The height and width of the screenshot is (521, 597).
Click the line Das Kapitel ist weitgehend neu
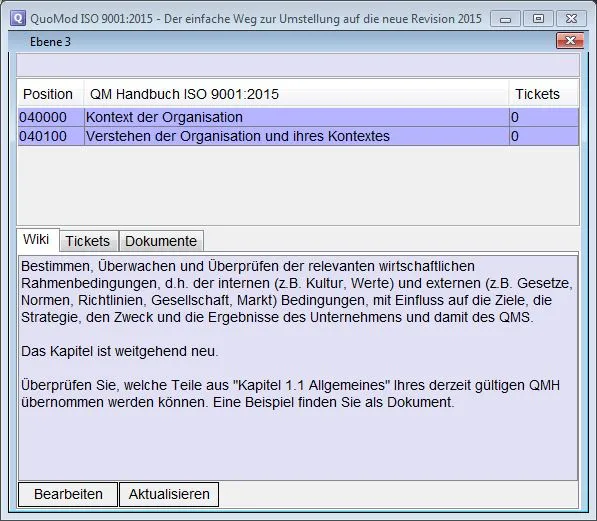click(x=120, y=351)
